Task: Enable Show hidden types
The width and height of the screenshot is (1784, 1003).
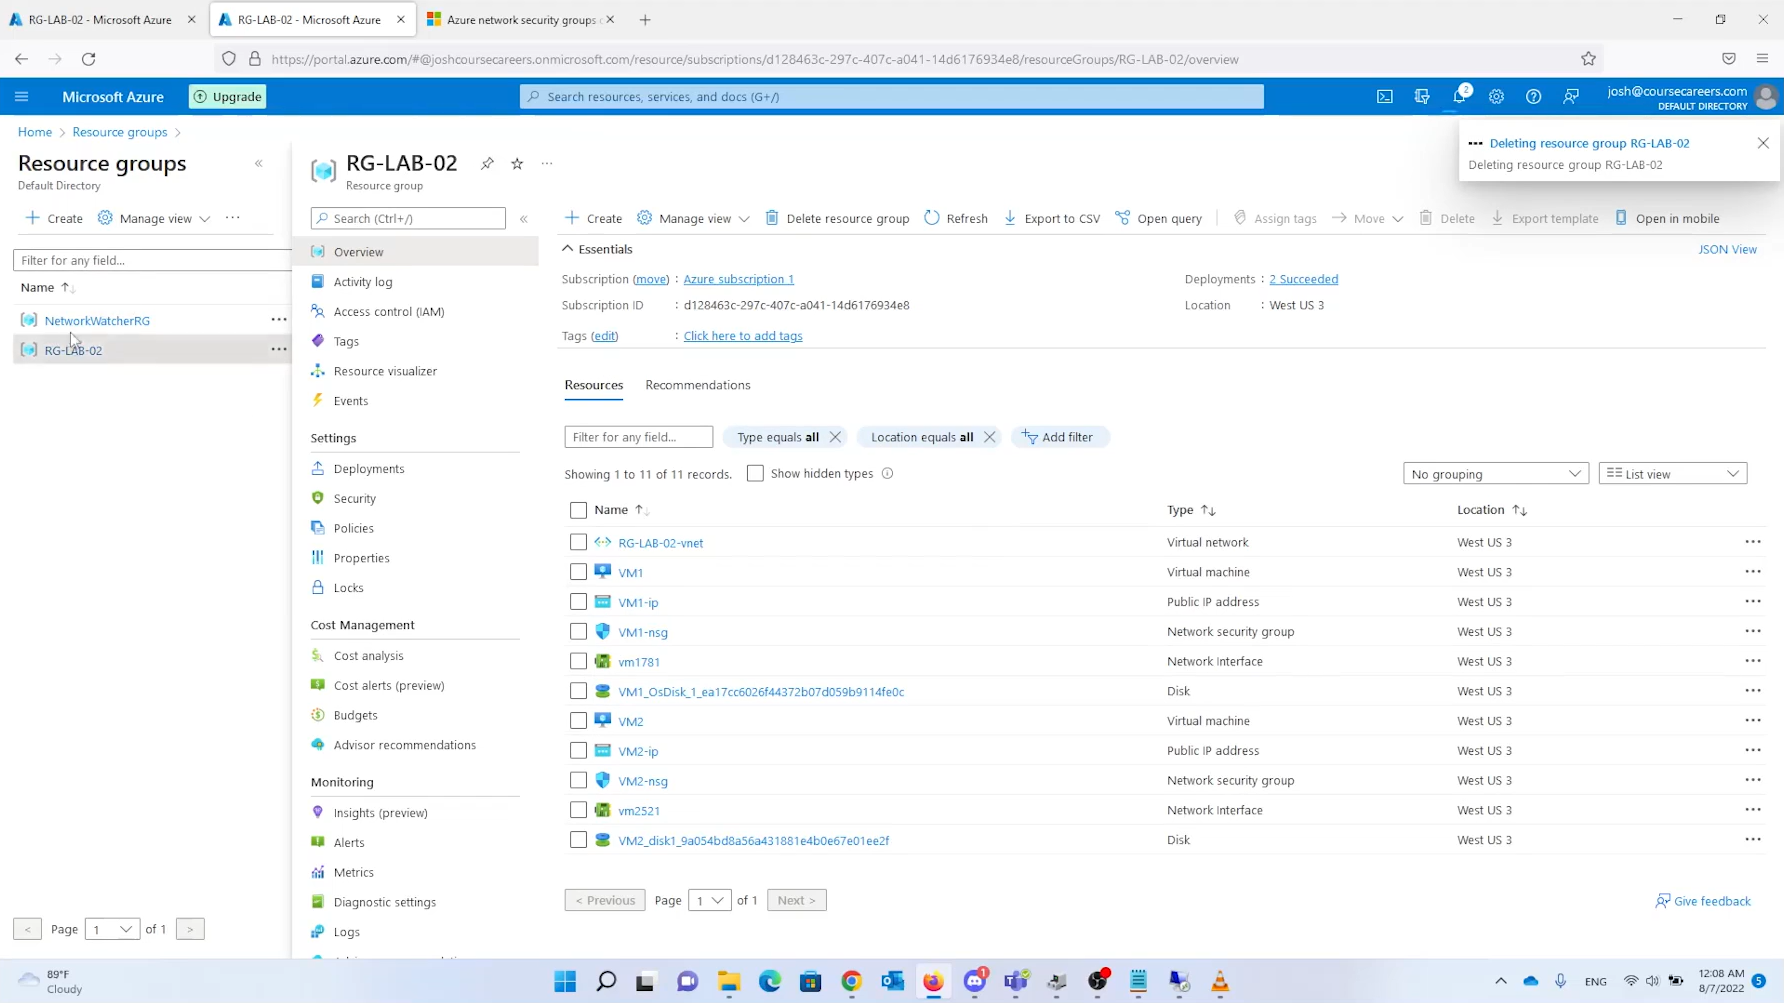Action: 755,473
